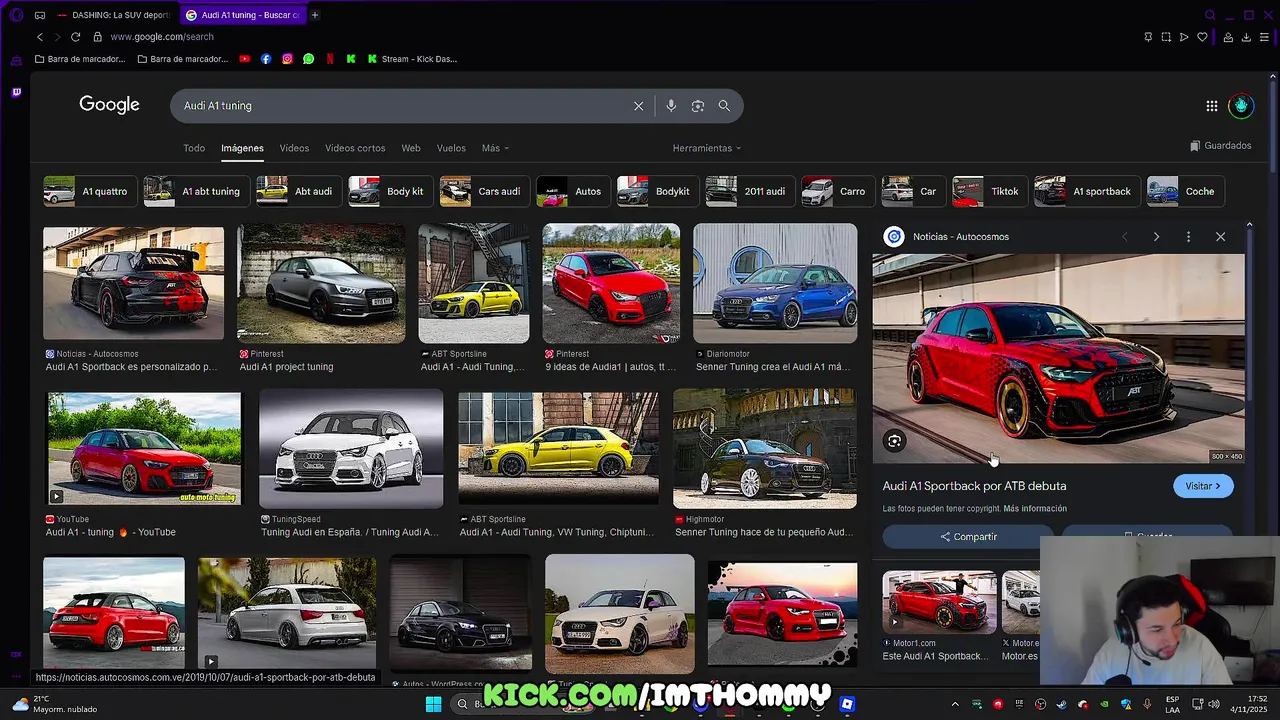Go back to the previous page
1280x720 pixels.
40,37
